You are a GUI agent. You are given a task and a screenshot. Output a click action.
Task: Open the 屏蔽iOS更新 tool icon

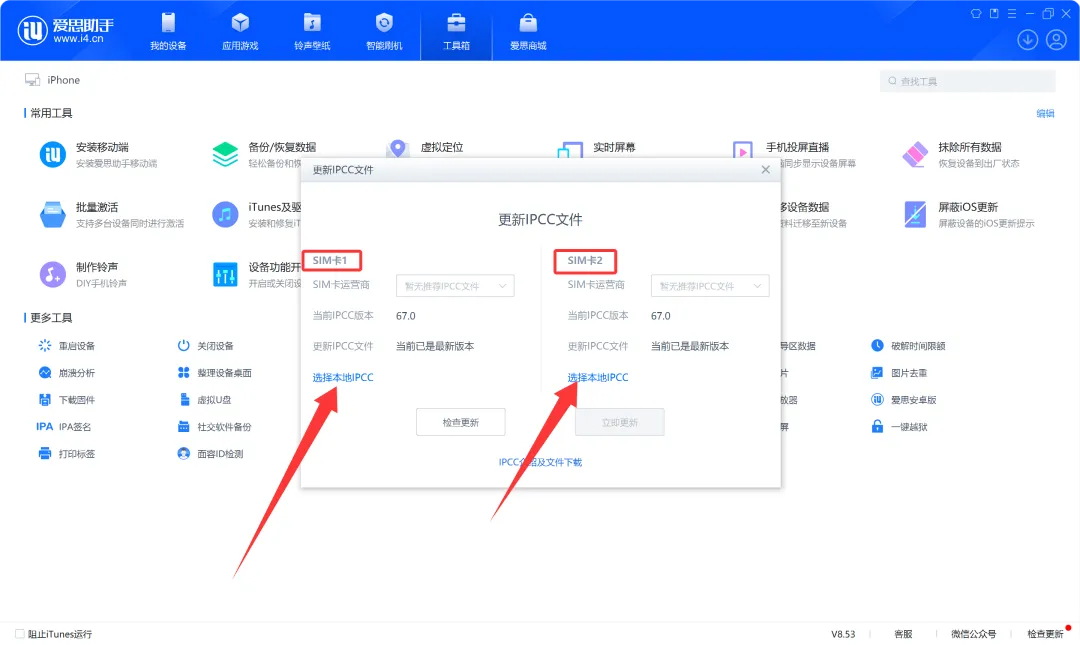click(x=915, y=214)
